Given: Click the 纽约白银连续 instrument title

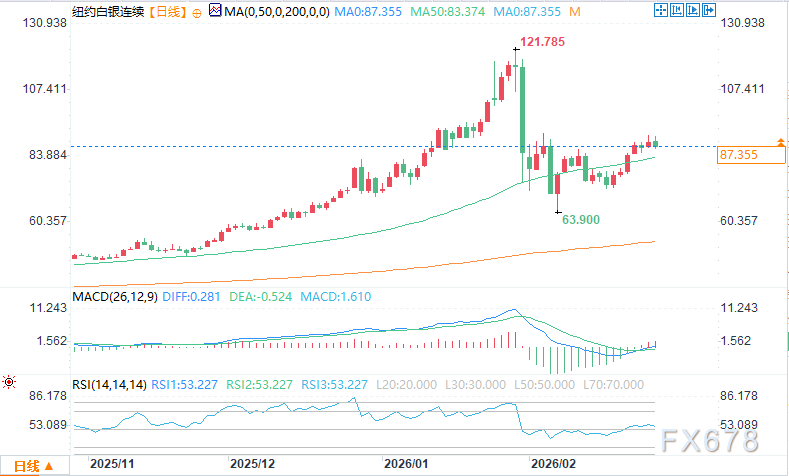Looking at the screenshot, I should (109, 12).
